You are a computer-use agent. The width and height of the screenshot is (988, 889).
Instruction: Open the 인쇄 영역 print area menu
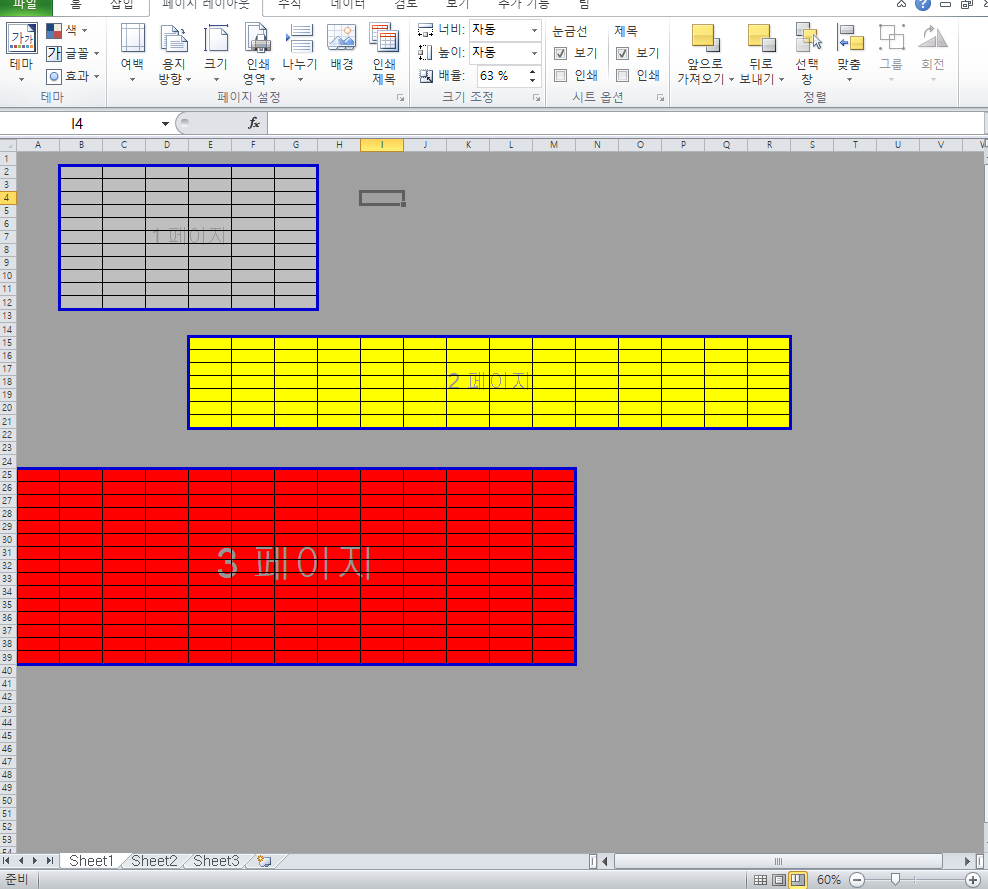[258, 53]
